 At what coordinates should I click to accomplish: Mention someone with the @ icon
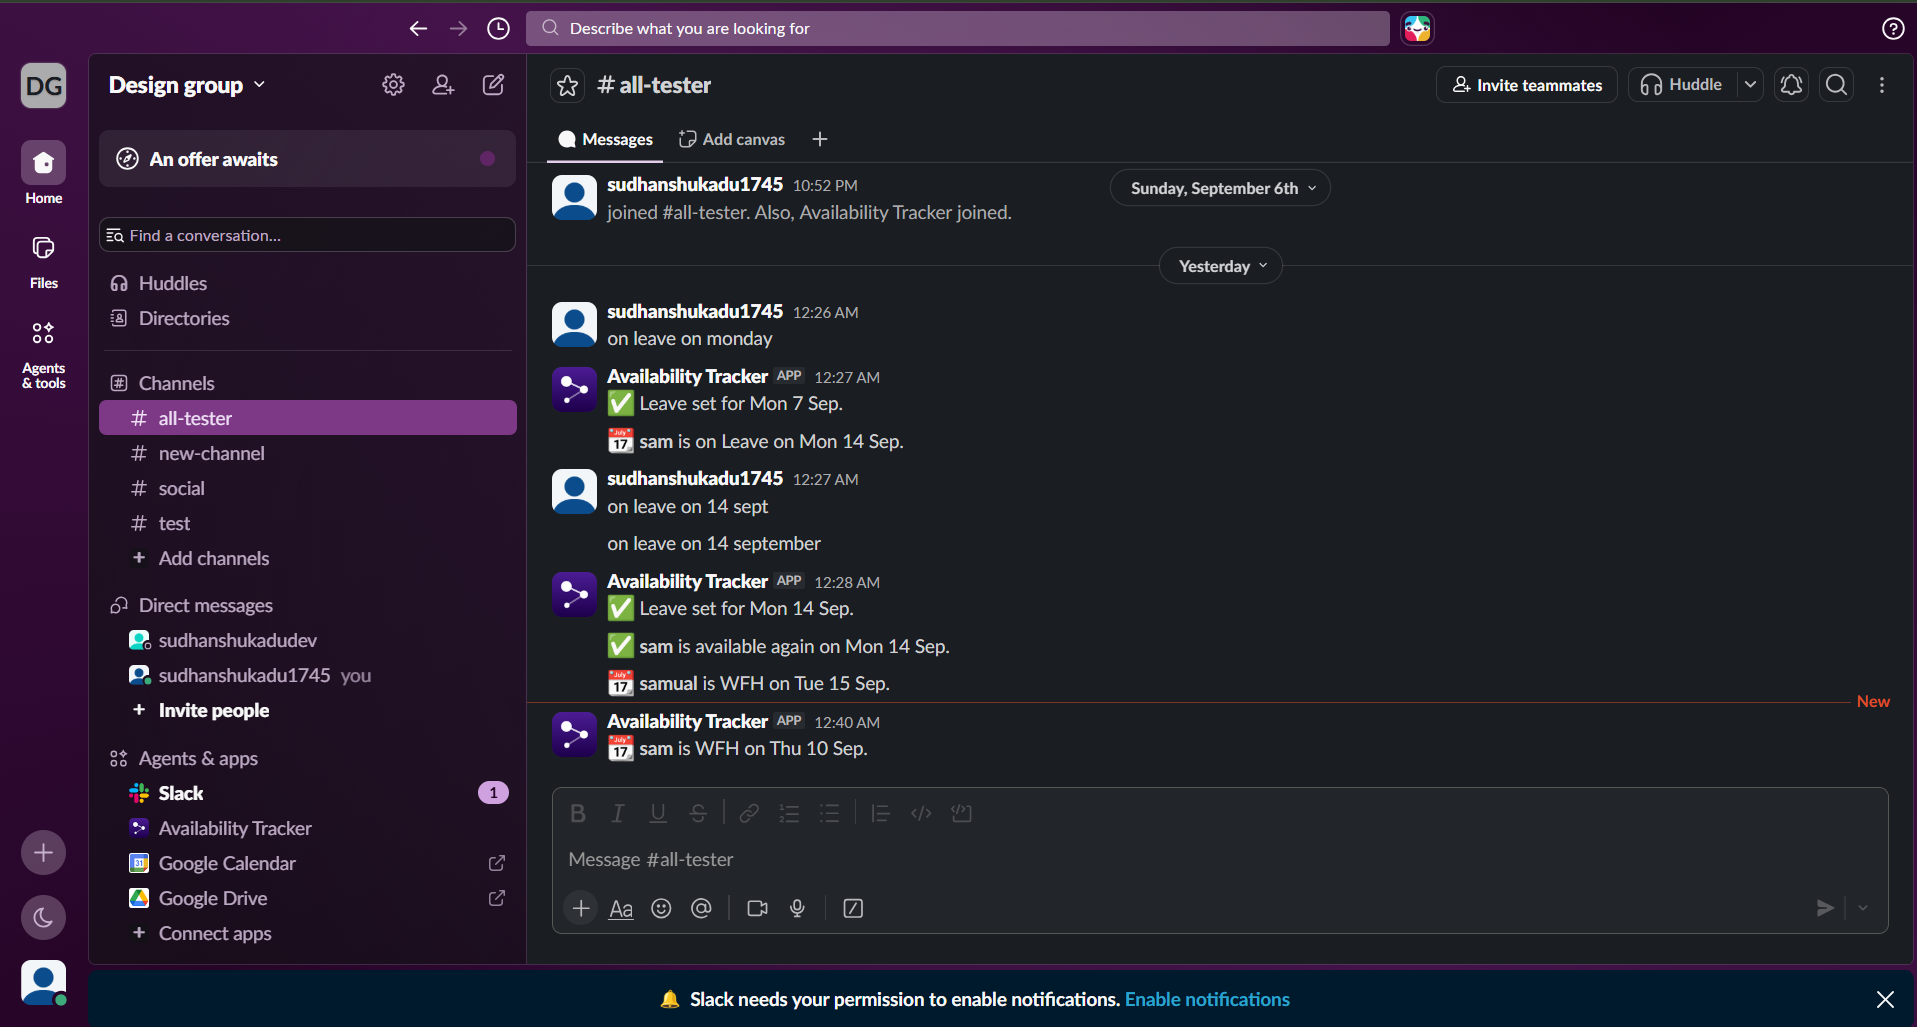[701, 908]
